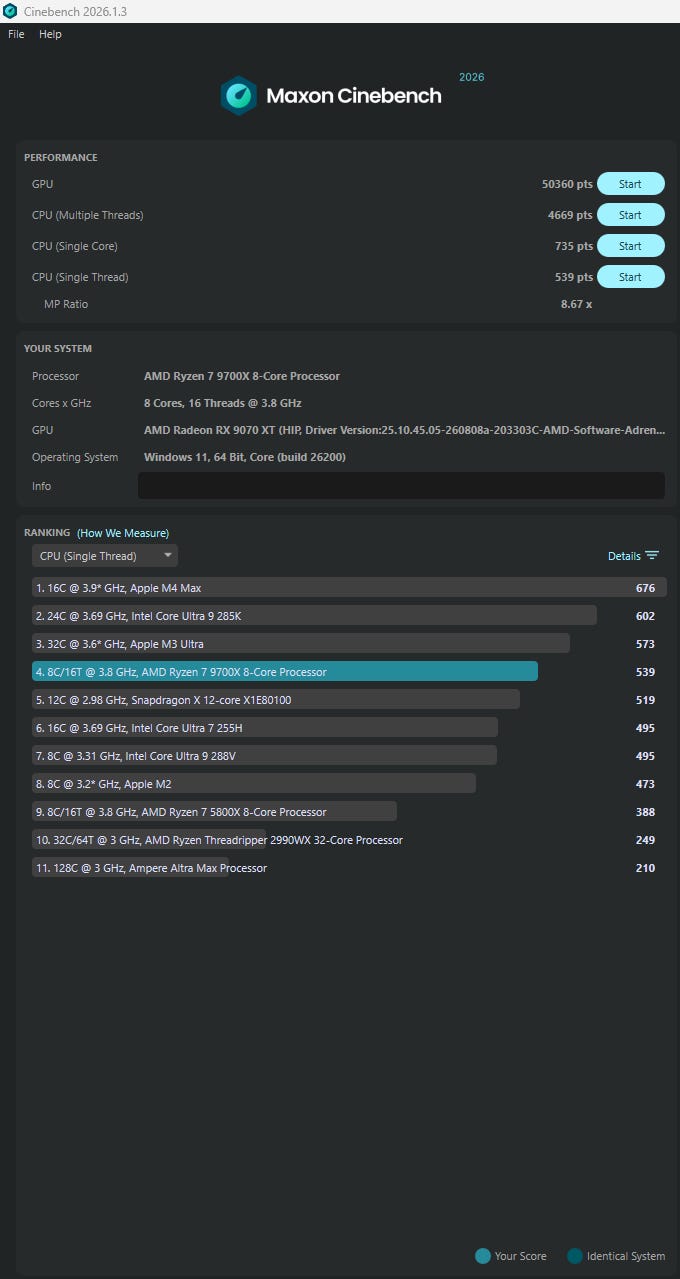Open the File menu

coord(16,34)
